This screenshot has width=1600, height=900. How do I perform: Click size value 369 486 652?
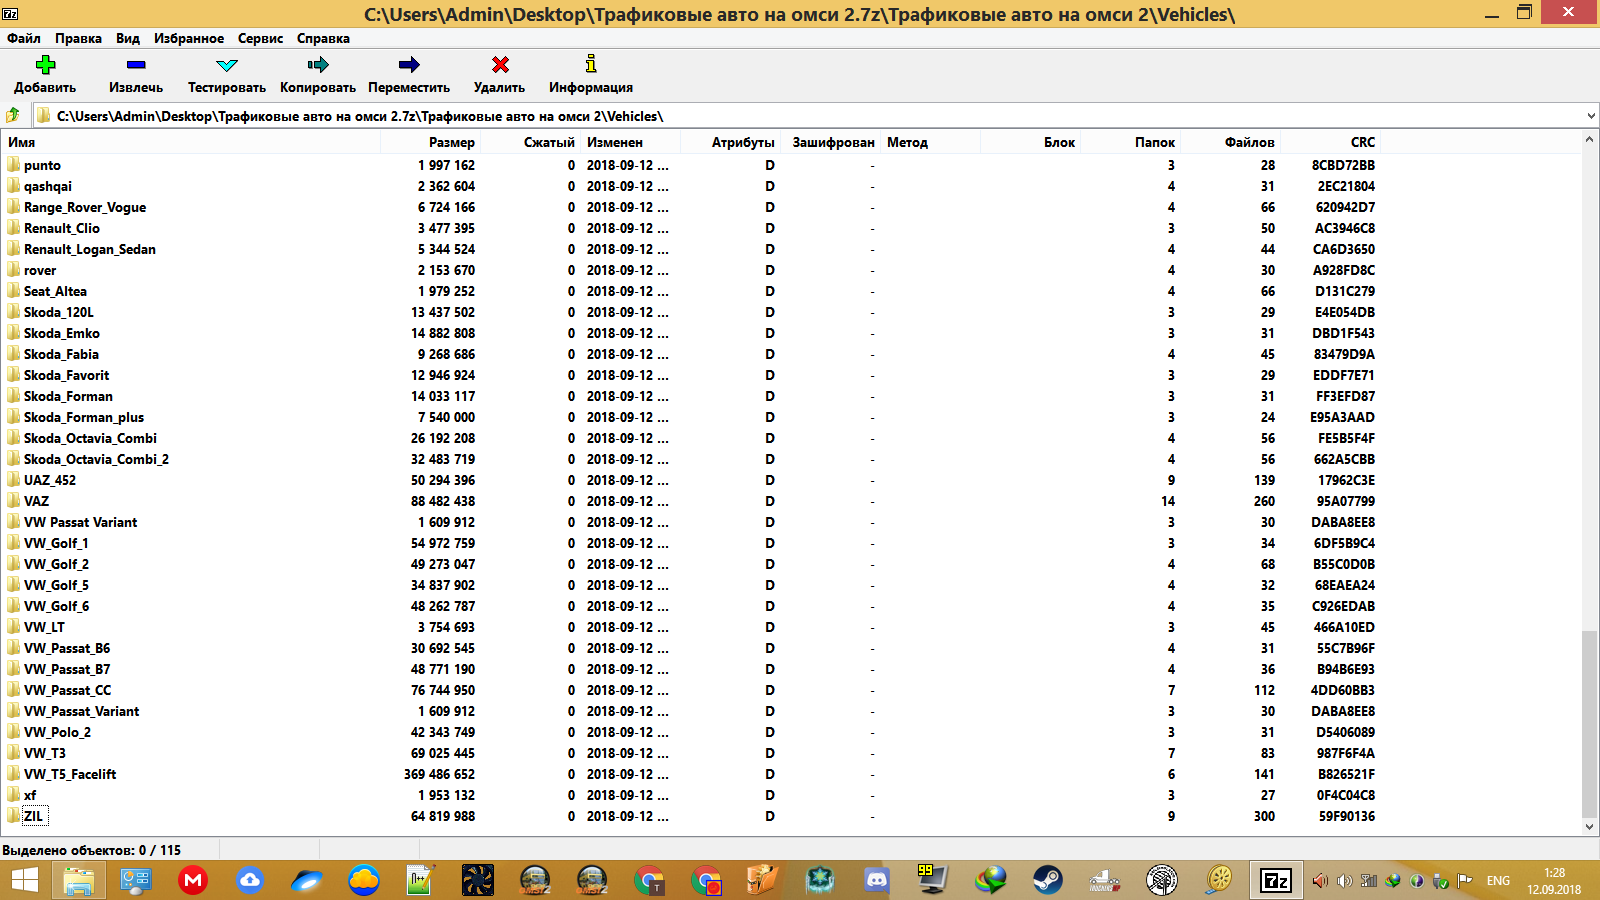click(x=439, y=774)
